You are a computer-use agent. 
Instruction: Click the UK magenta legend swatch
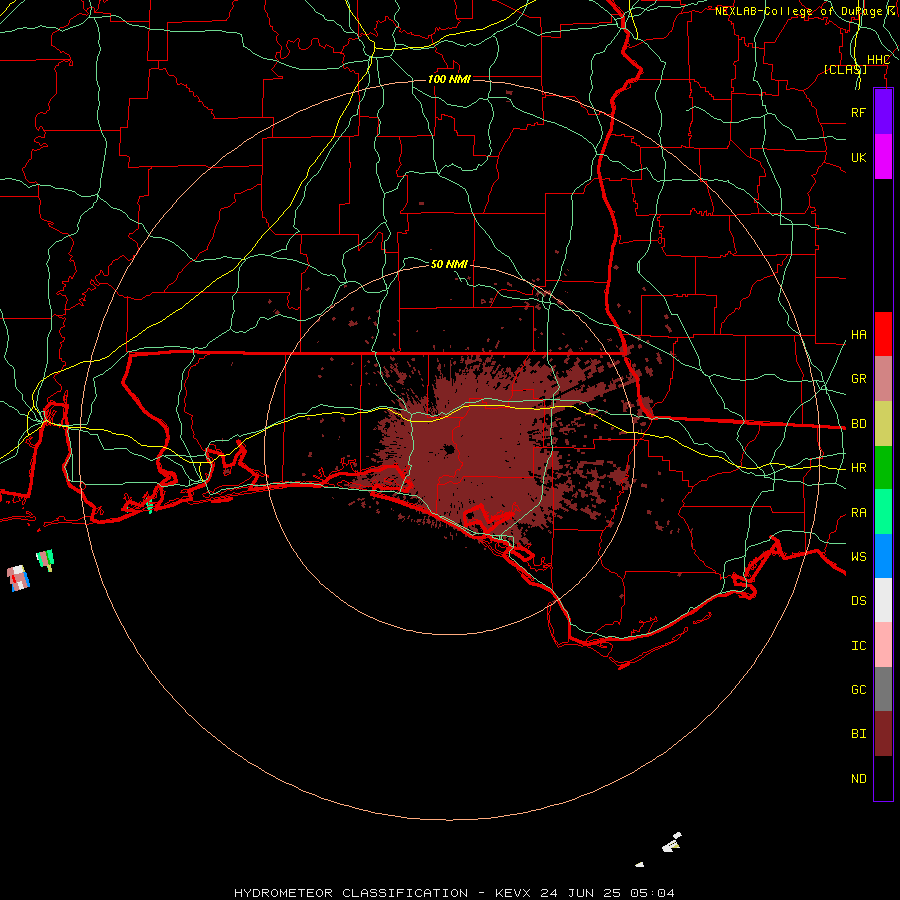click(x=883, y=157)
